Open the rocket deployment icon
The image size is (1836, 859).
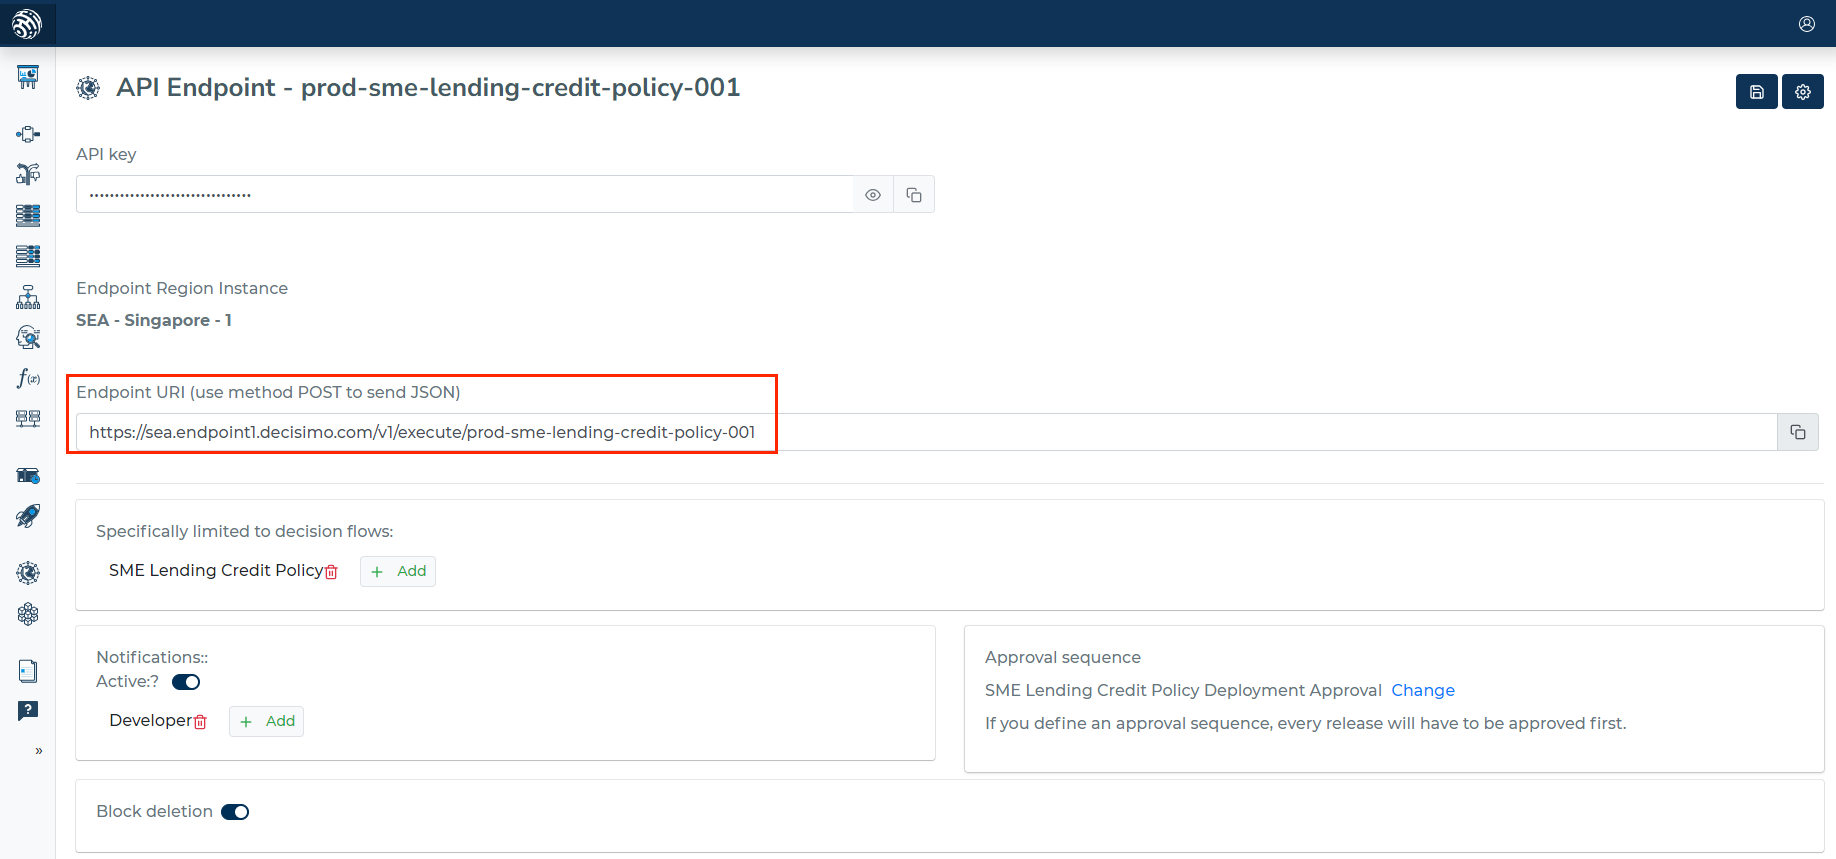pyautogui.click(x=28, y=516)
